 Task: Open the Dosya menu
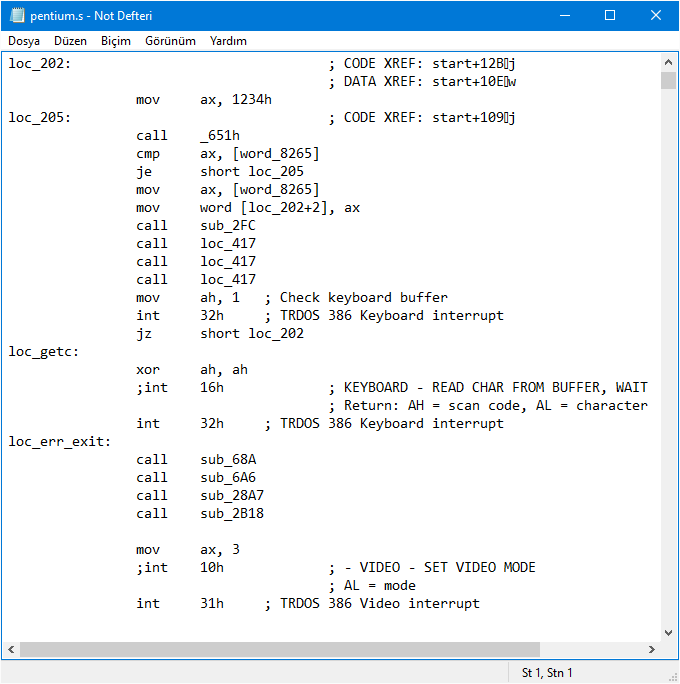coord(24,41)
